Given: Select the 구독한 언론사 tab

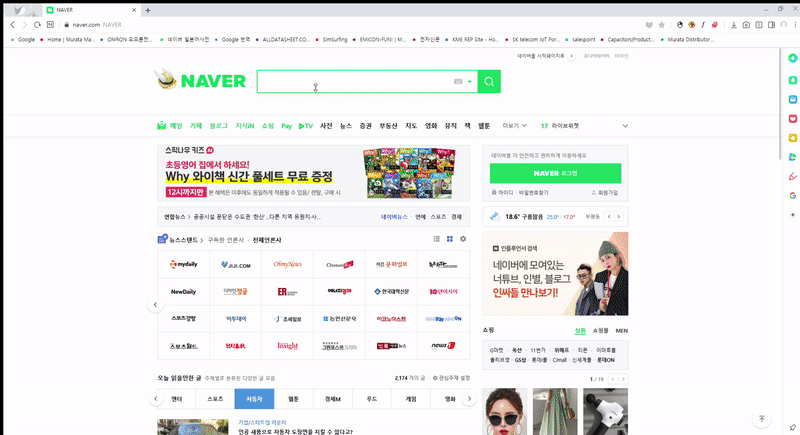Looking at the screenshot, I should 226,240.
